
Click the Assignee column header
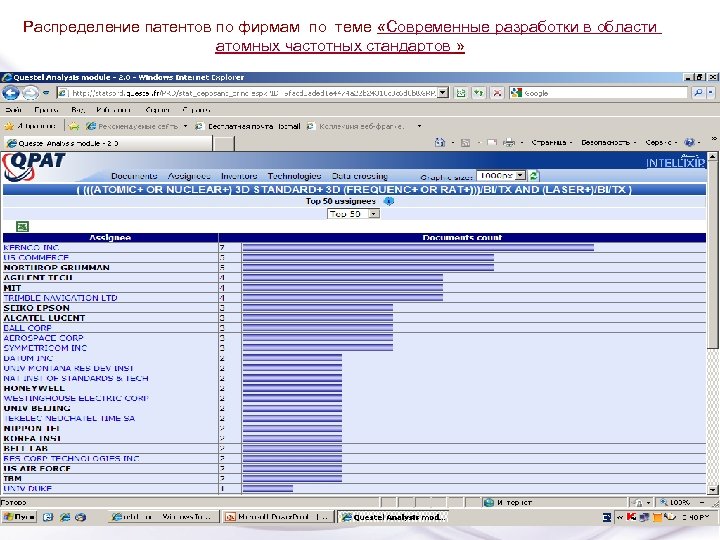pos(110,237)
